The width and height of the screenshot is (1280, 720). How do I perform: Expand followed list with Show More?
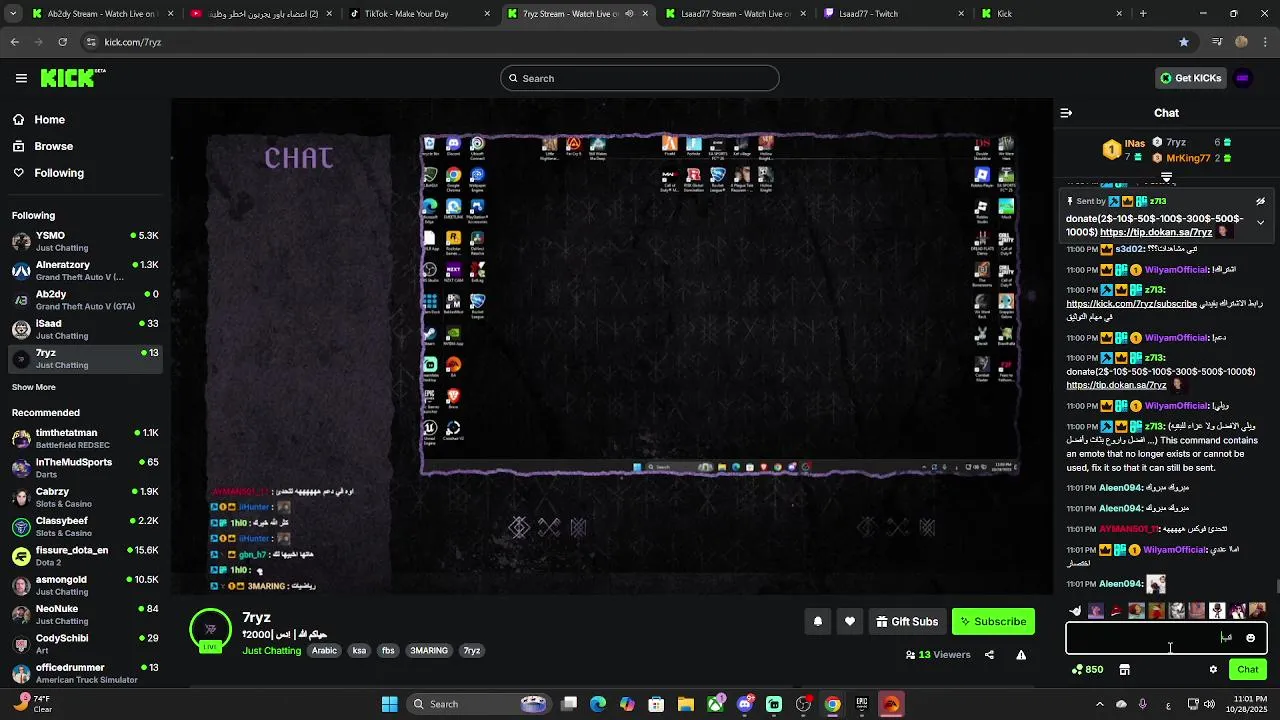point(34,387)
